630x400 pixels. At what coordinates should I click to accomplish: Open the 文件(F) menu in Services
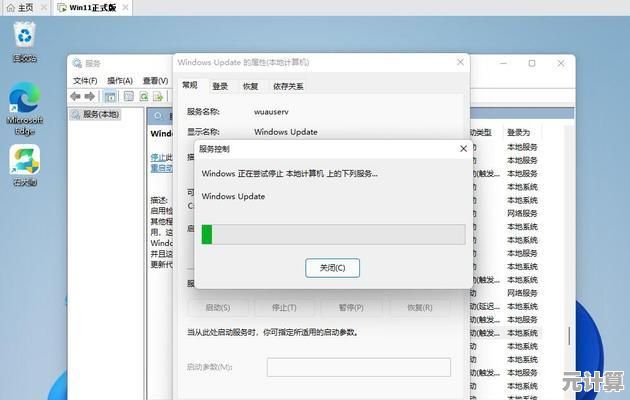point(85,81)
